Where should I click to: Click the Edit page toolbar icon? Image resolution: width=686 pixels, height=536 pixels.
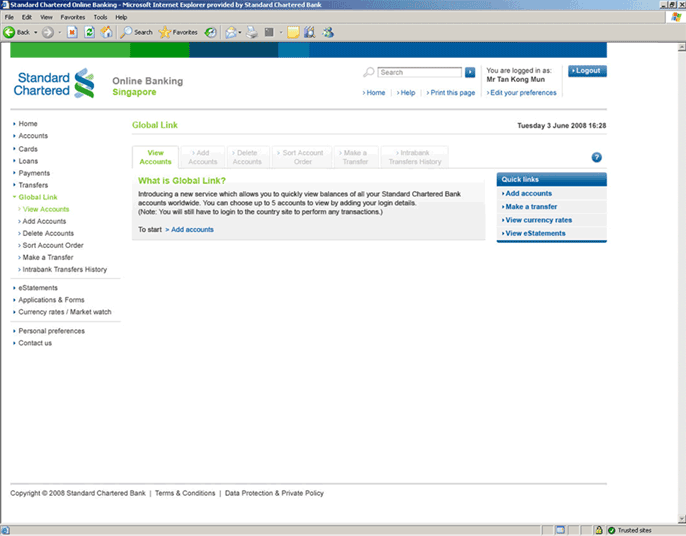click(x=269, y=32)
